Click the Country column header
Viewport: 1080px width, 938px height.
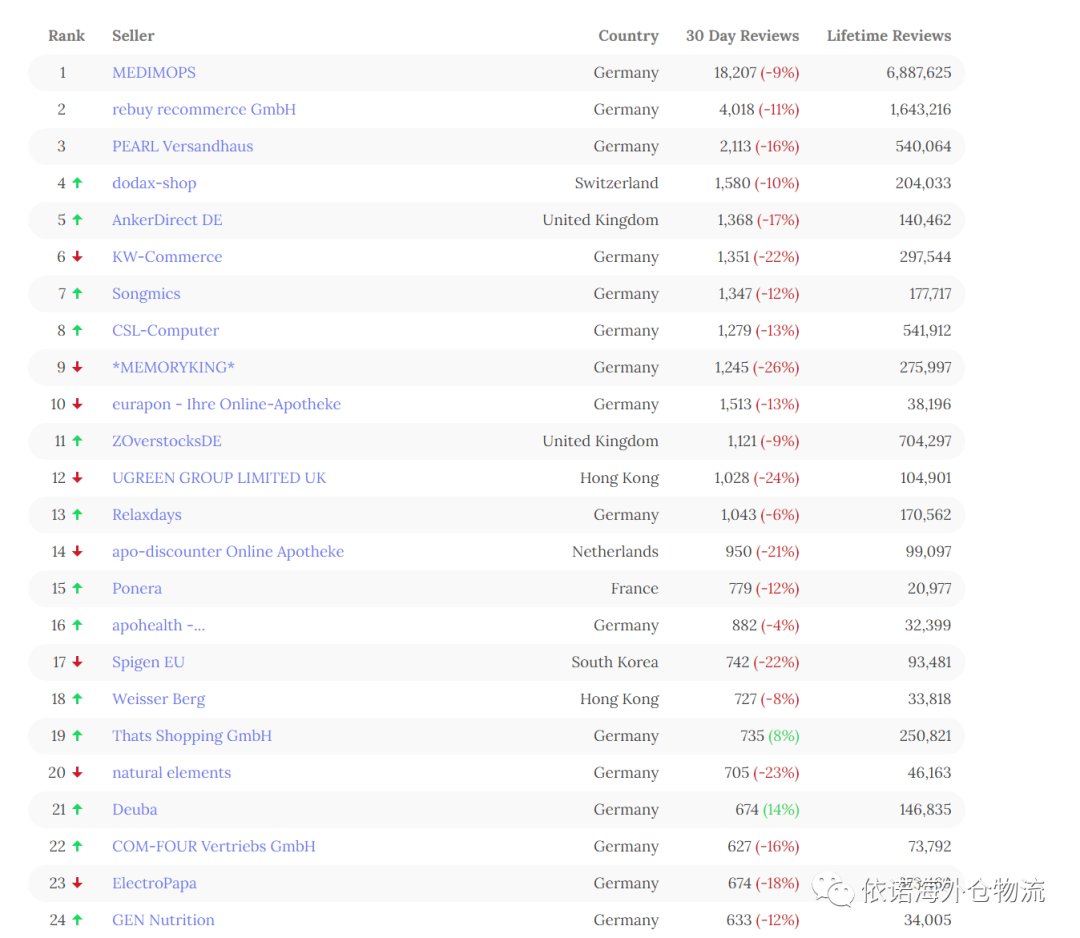(x=628, y=36)
